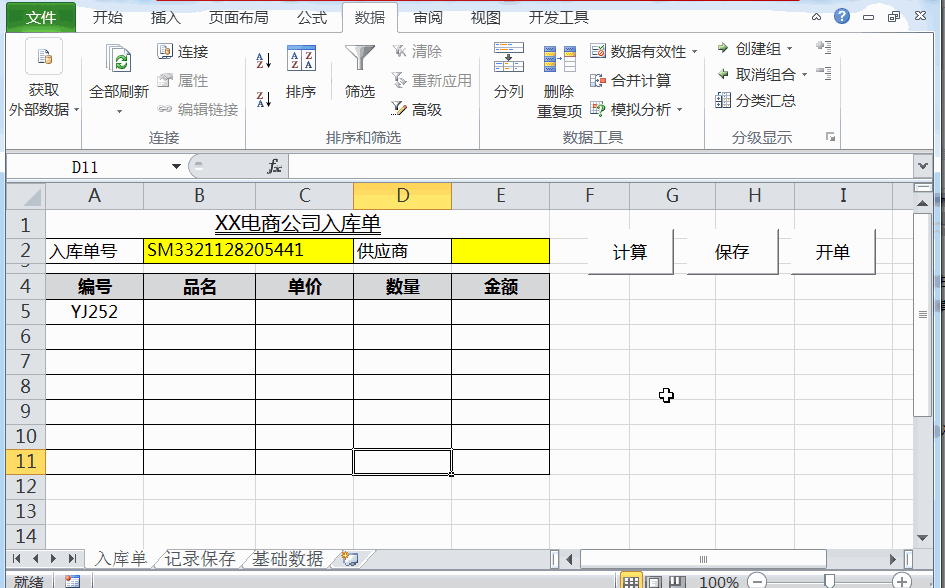Click the 计算 button
This screenshot has height=588, width=945.
coord(630,252)
